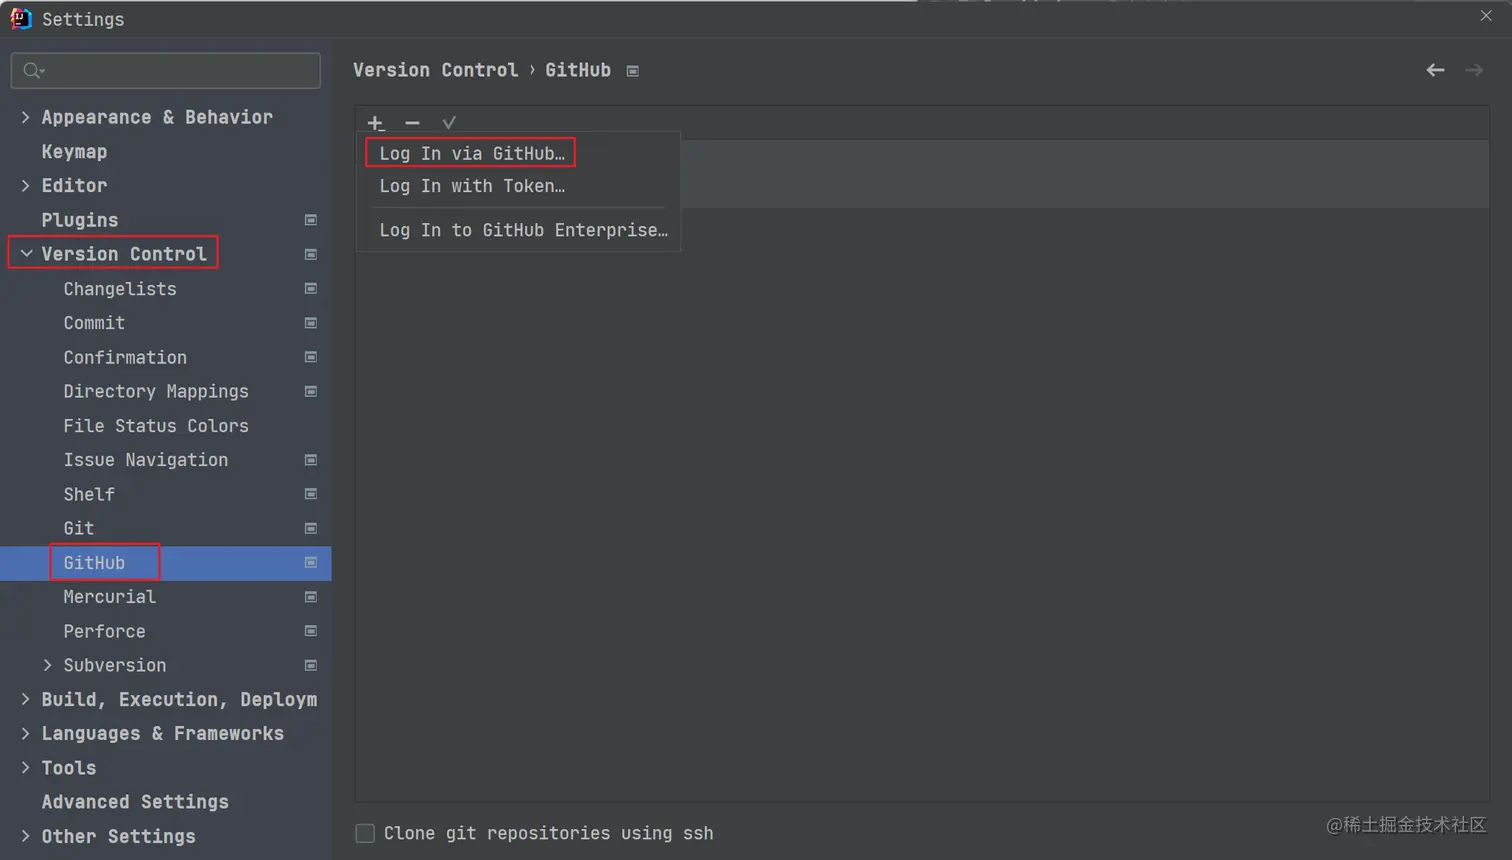
Task: Focus the settings search field
Action: [x=166, y=70]
